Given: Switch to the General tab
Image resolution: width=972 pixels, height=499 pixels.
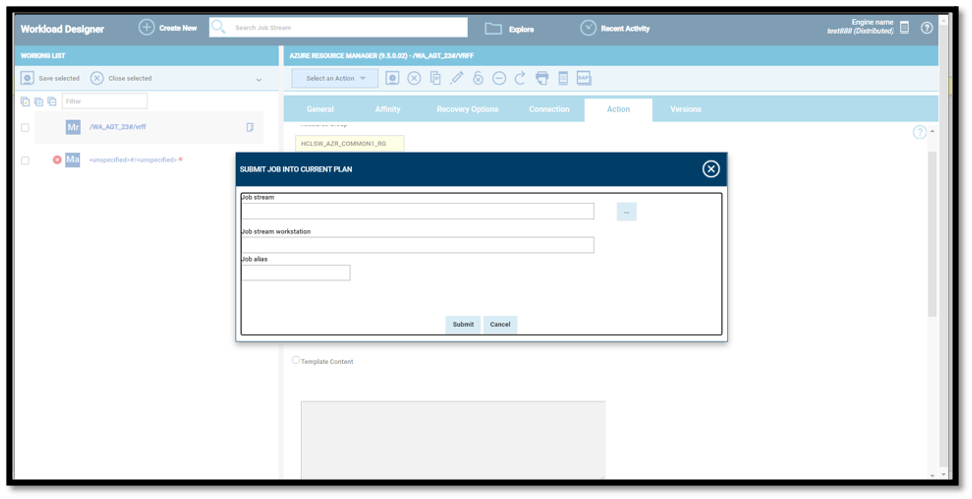Looking at the screenshot, I should click(x=320, y=109).
